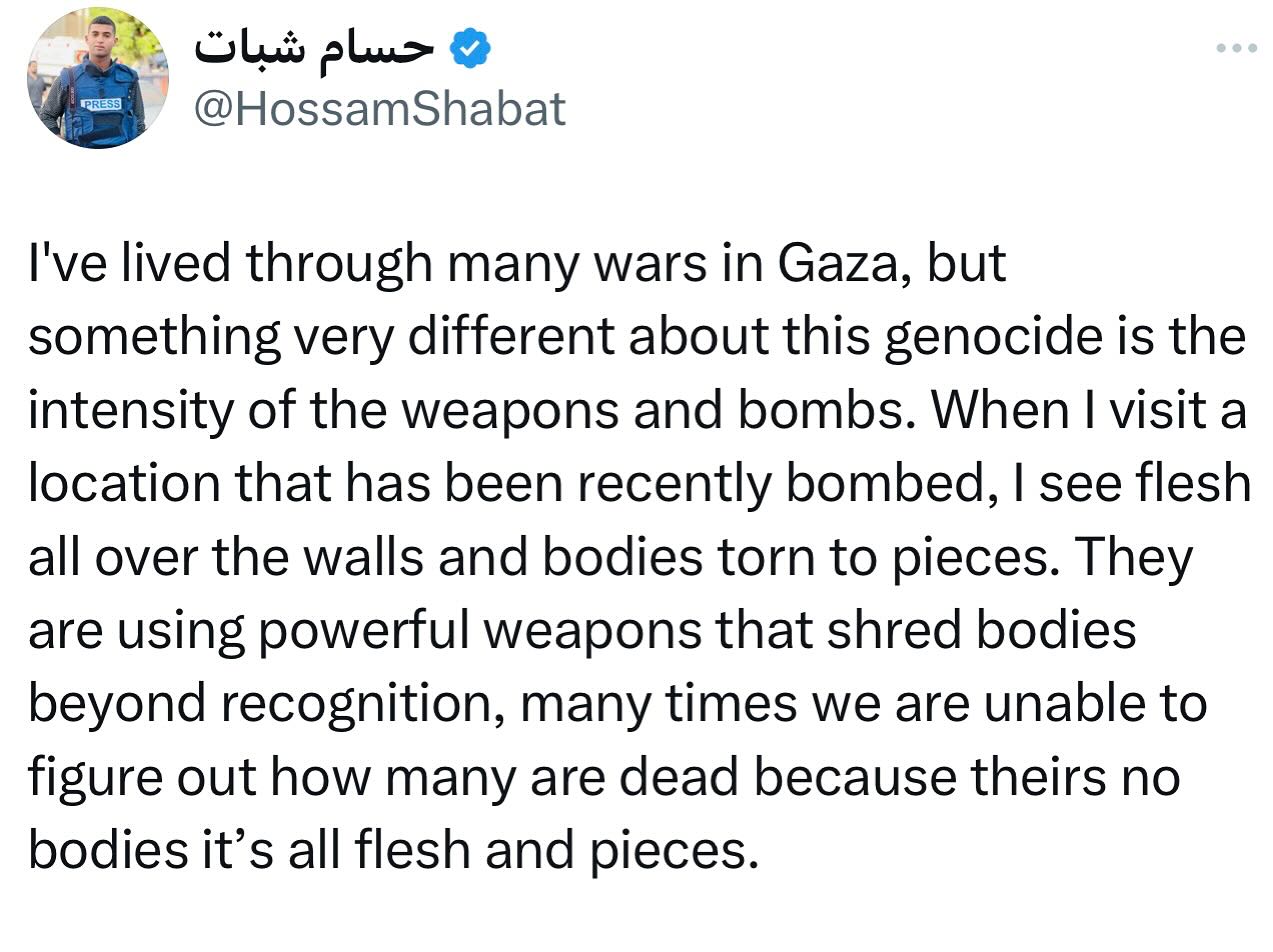The image size is (1273, 952).
Task: Click the word "Gaza" in the tweet
Action: [840, 263]
